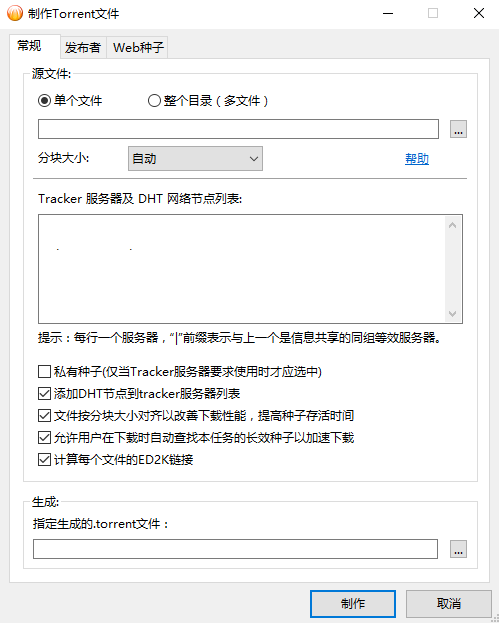Screen dimensions: 499x623
Task: Close the 制作Torrent文件 dialog
Action: click(479, 14)
